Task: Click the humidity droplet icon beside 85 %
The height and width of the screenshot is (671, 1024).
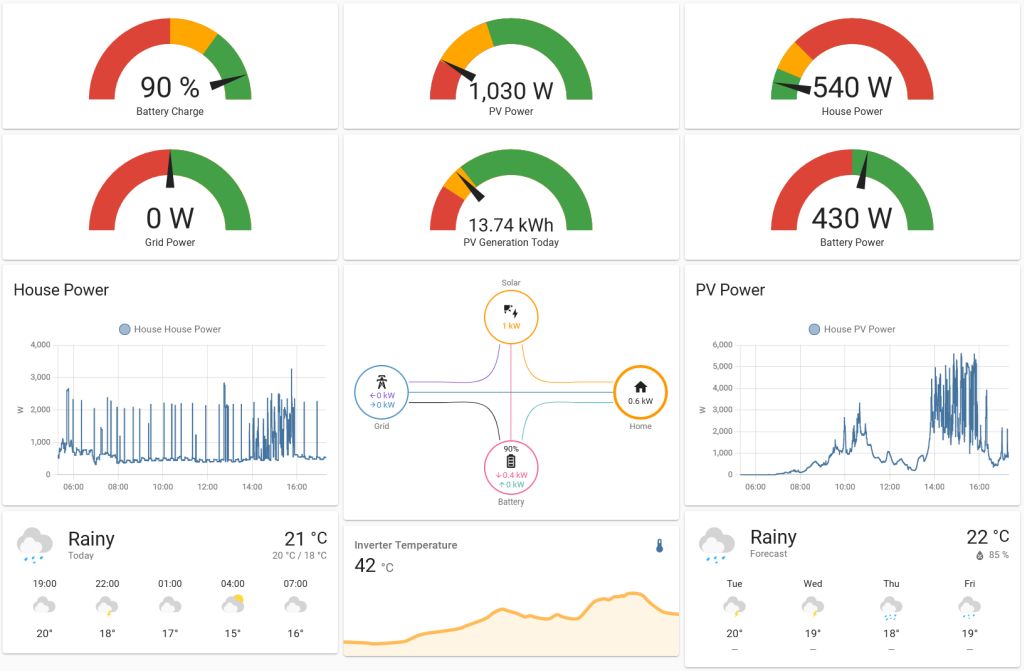Action: [980, 555]
